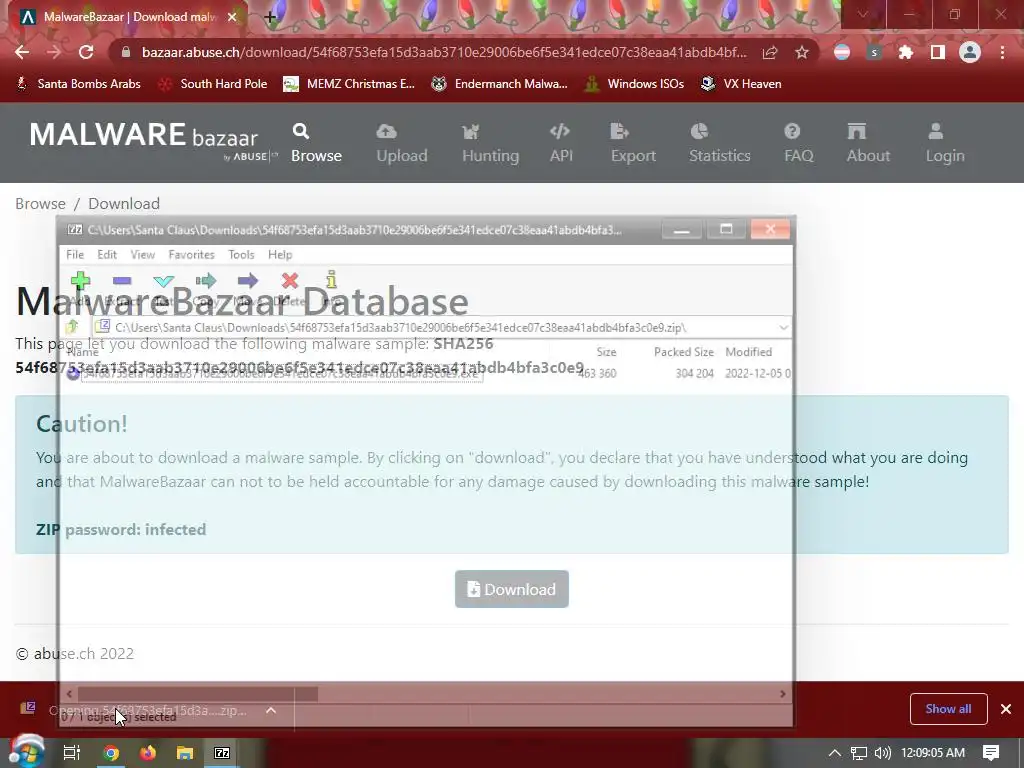Open Export in MalwareBazaar navigation
The width and height of the screenshot is (1024, 768).
click(x=633, y=143)
